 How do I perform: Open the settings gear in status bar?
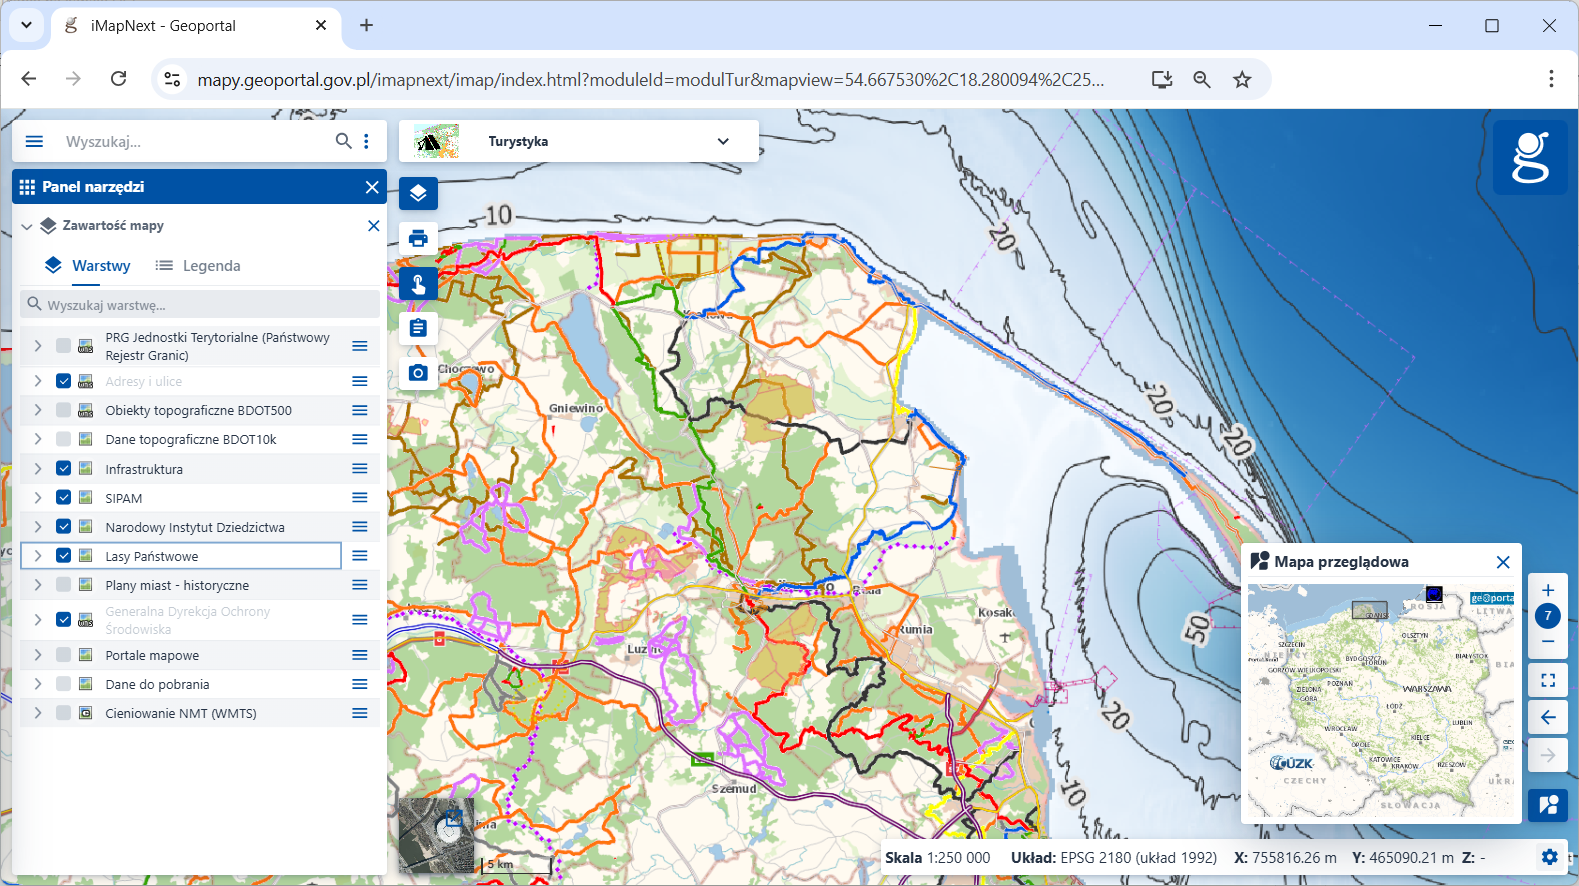[1549, 857]
